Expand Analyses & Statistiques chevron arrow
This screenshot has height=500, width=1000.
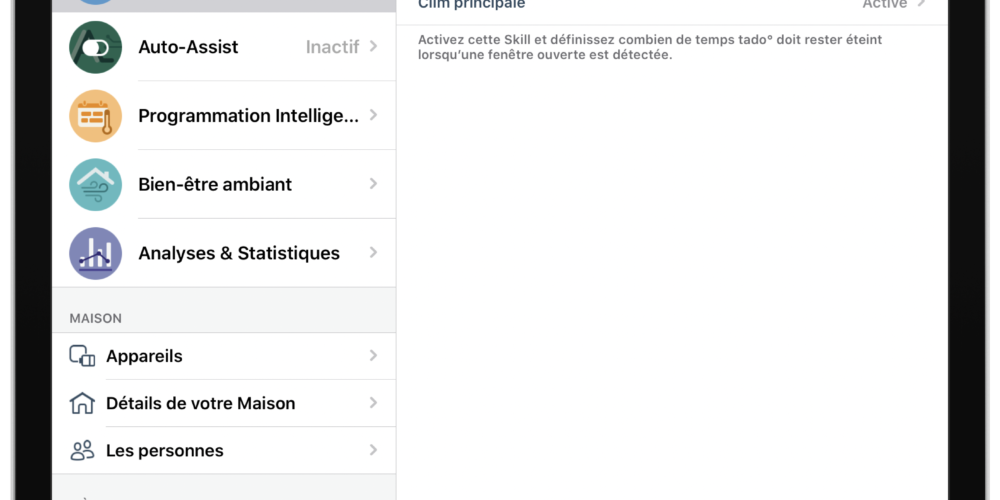coord(374,253)
